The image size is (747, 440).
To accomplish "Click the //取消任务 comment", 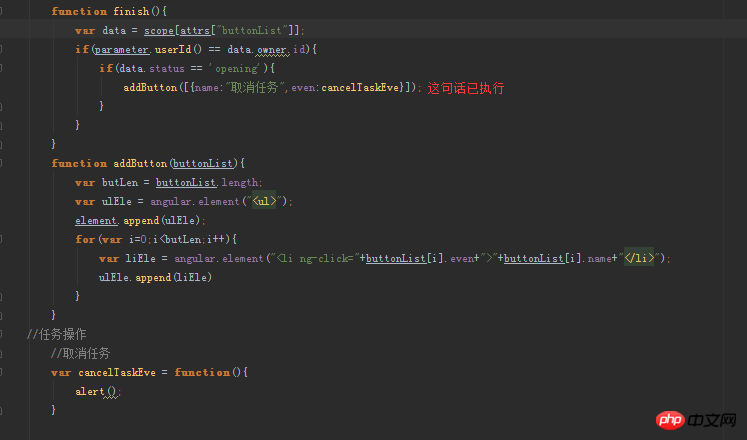I will 81,353.
